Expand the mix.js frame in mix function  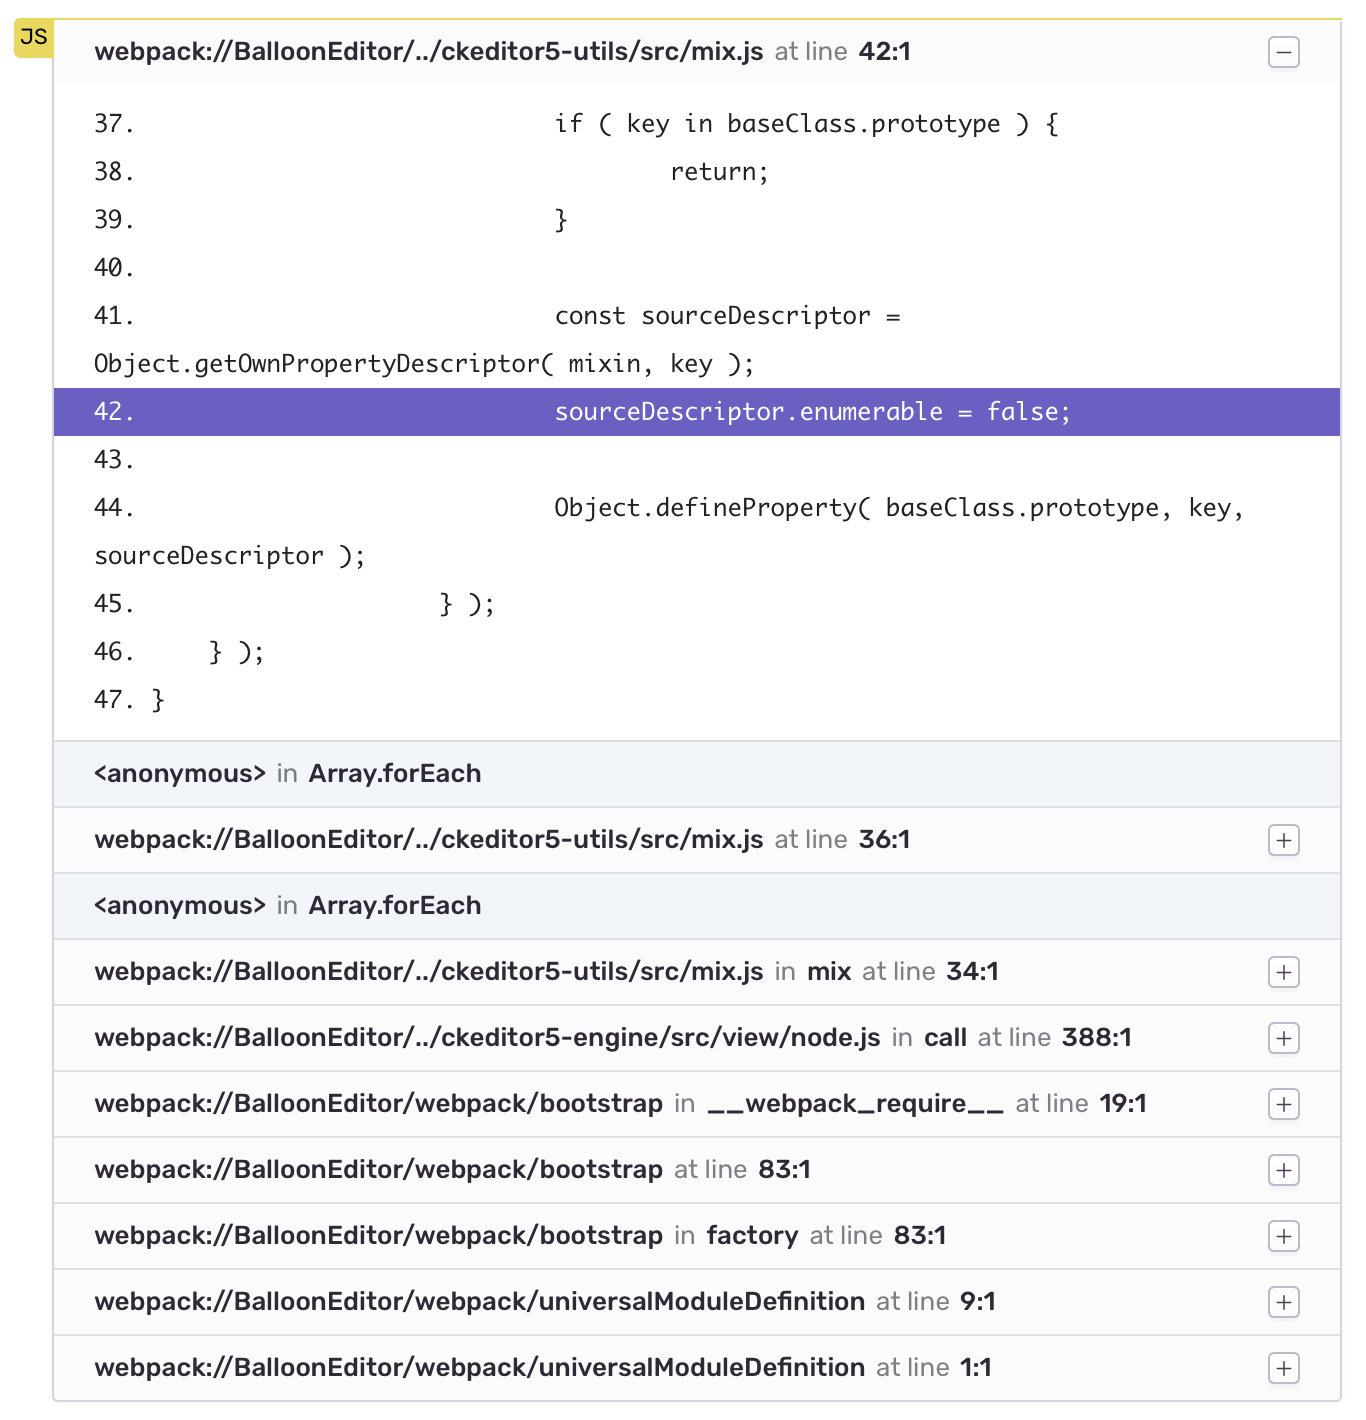pyautogui.click(x=1284, y=972)
